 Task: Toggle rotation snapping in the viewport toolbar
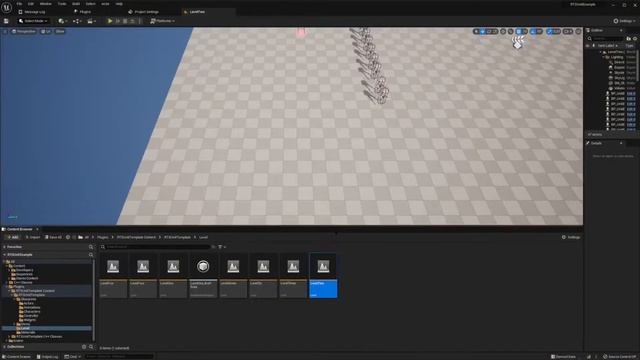pos(533,31)
